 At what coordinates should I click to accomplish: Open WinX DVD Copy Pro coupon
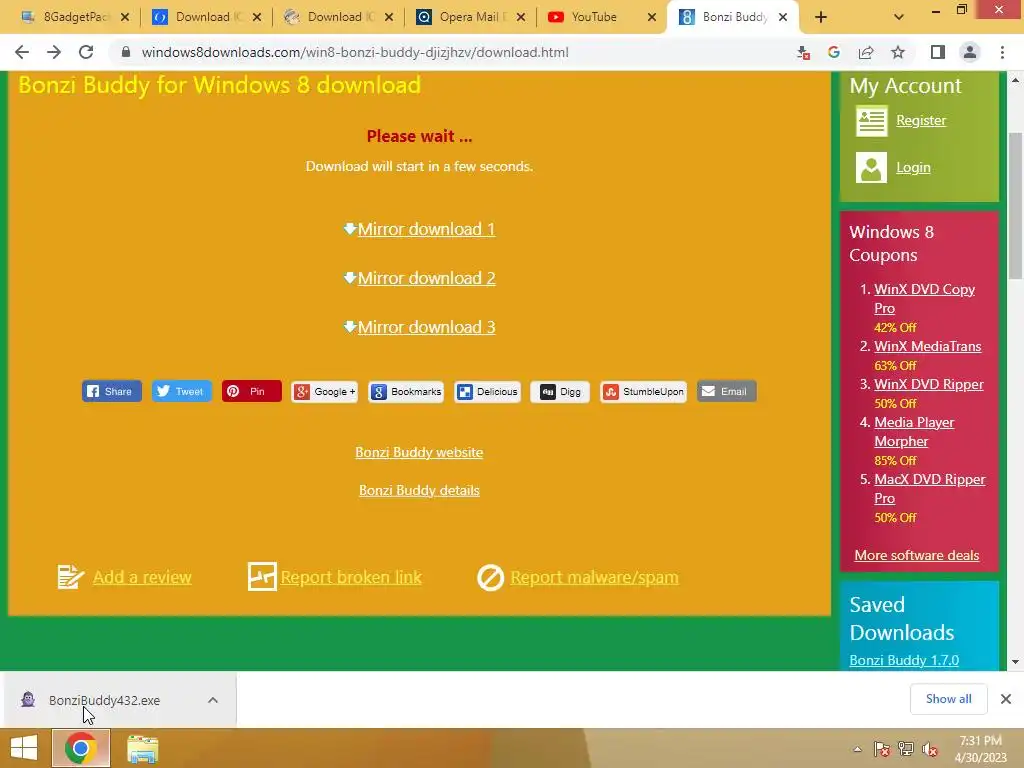924,298
